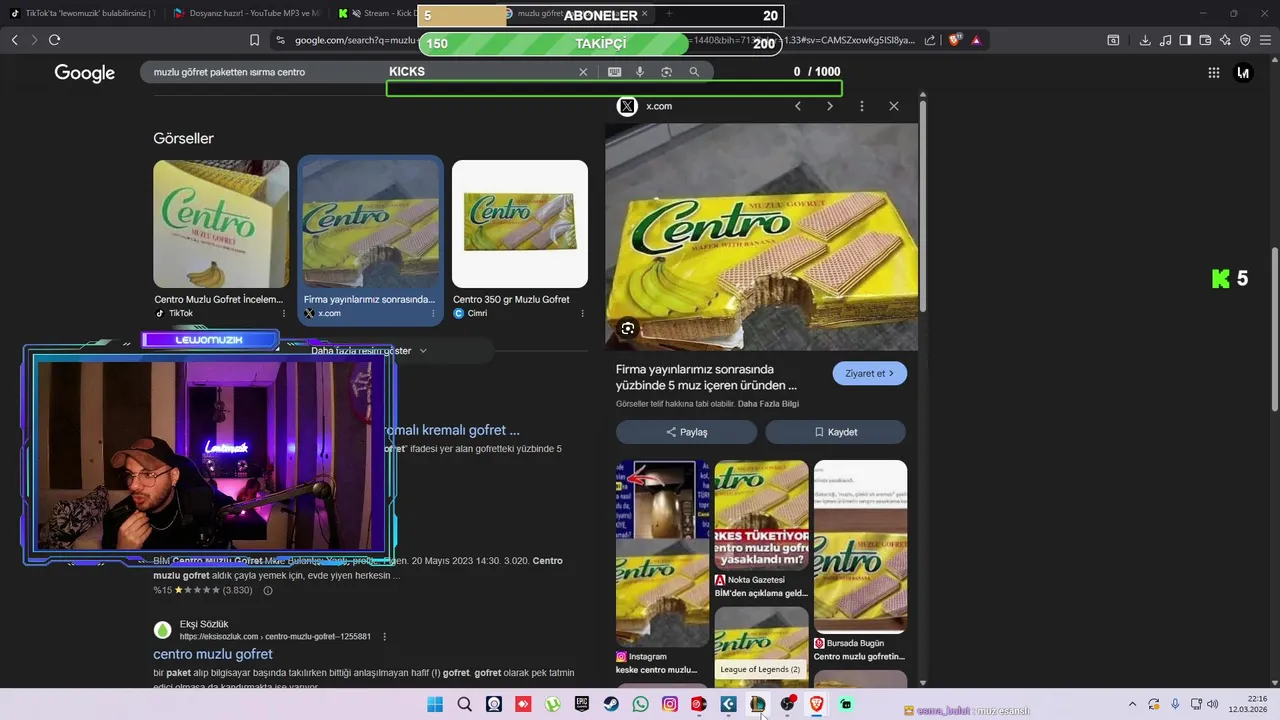Viewport: 1280px width, 720px height.
Task: Open the TikTok Centro wafer thumbnail
Action: tap(221, 224)
